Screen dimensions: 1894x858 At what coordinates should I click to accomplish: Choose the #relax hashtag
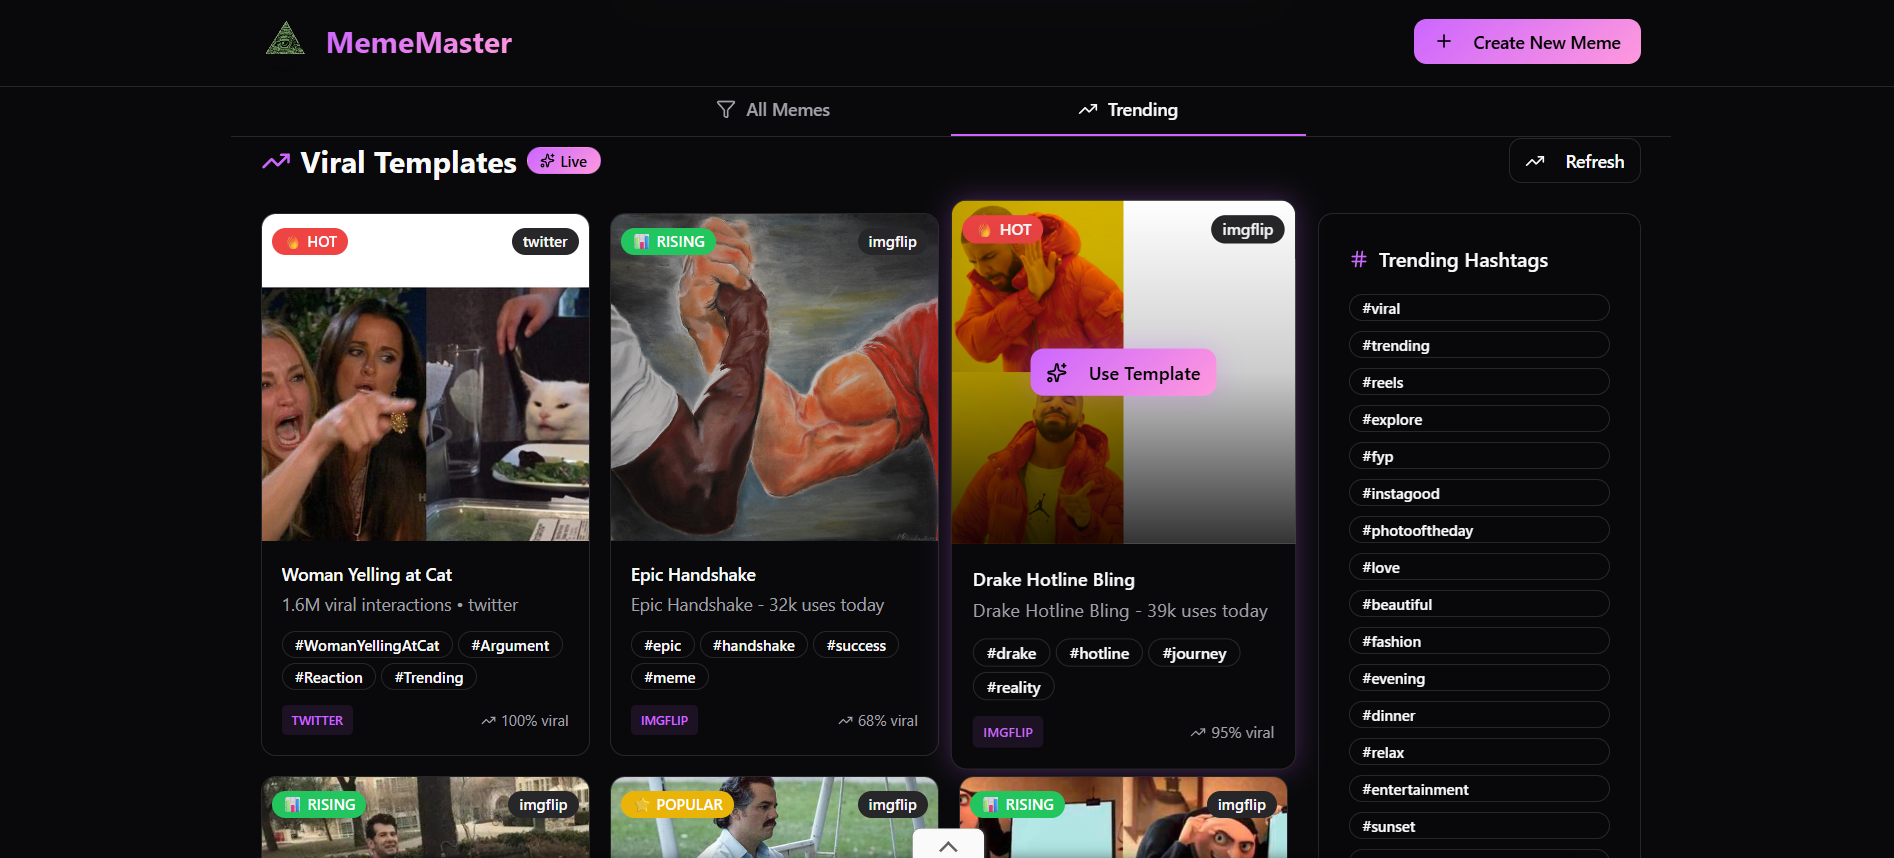(1479, 752)
